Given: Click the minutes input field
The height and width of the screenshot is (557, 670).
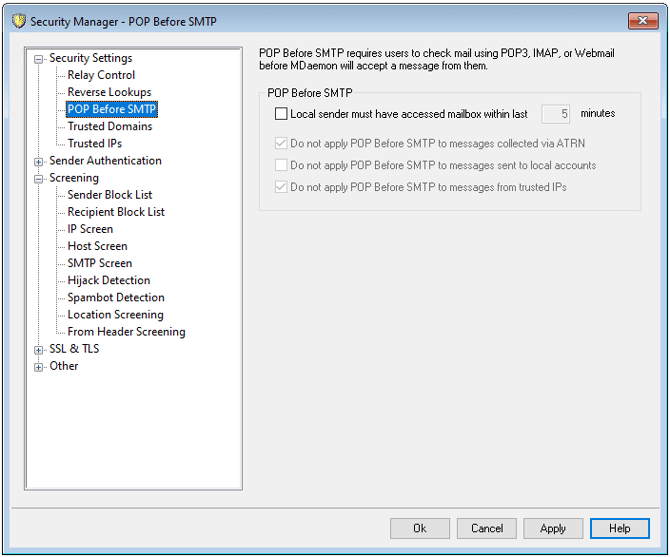Looking at the screenshot, I should coord(555,114).
